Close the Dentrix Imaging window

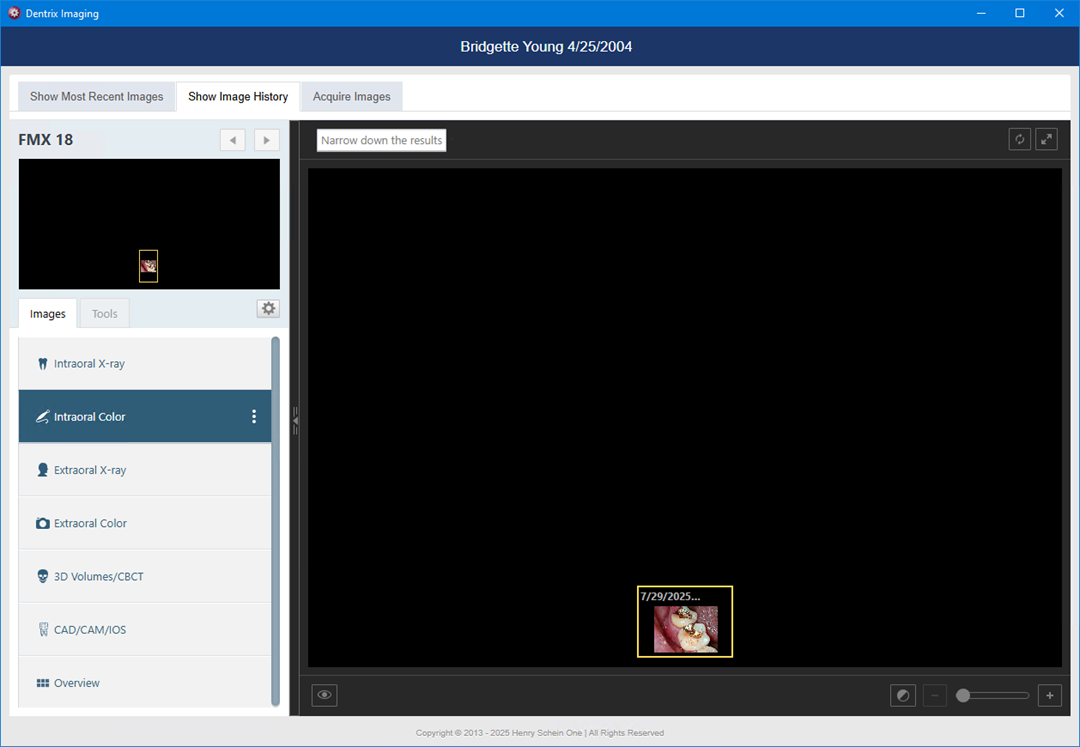pyautogui.click(x=1059, y=13)
